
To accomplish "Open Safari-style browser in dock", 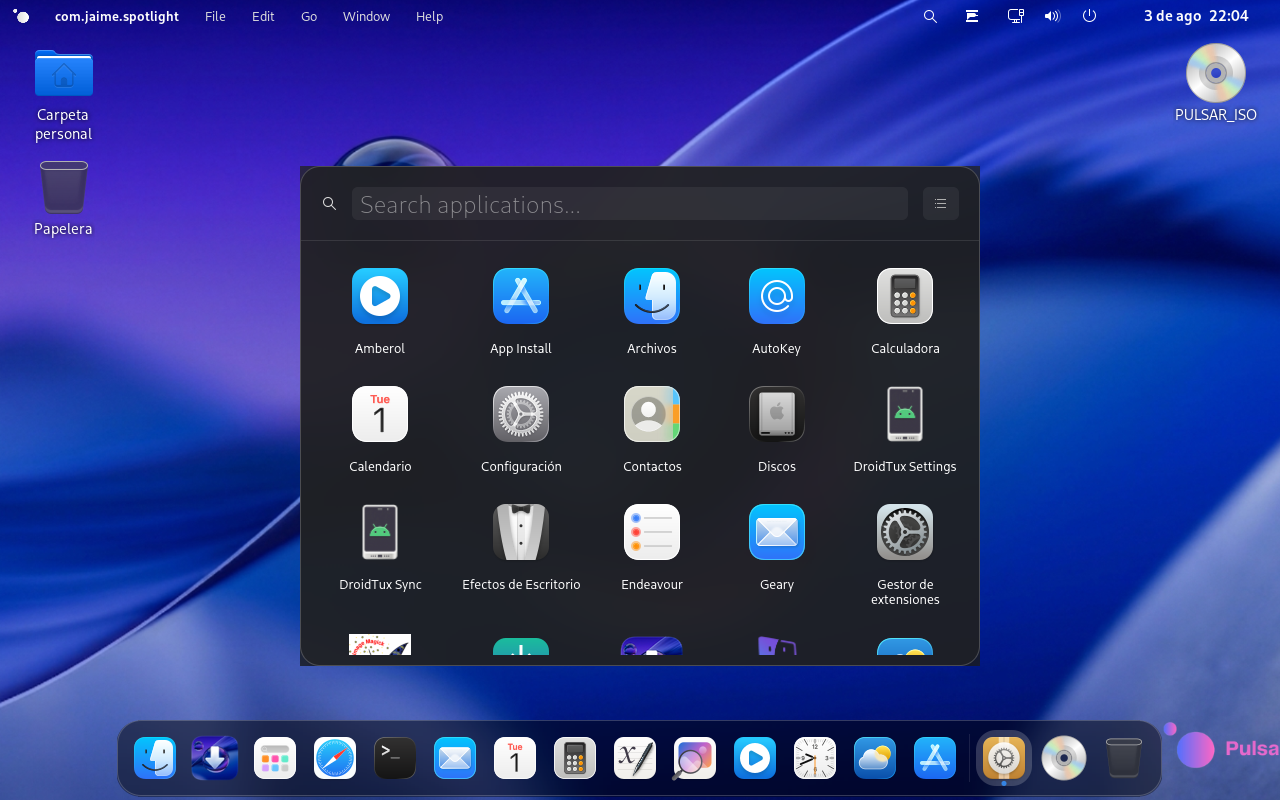I will (x=335, y=758).
